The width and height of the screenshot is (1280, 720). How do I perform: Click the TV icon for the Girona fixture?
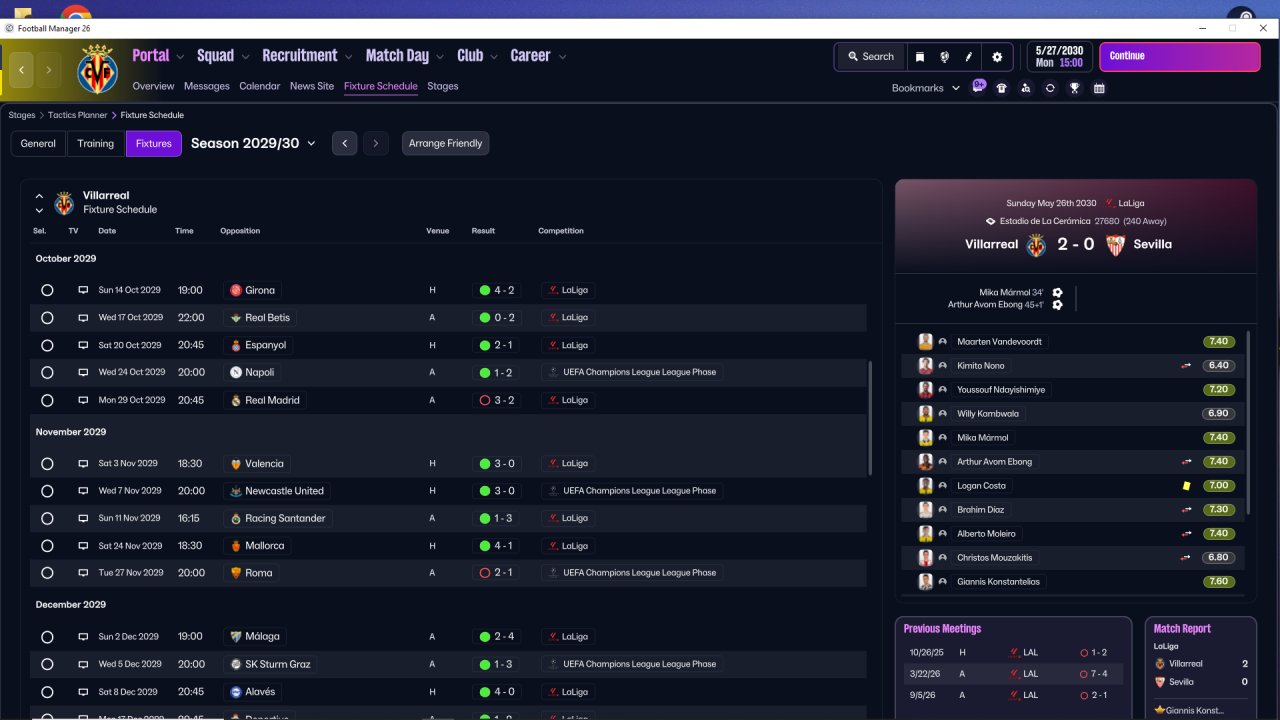pyautogui.click(x=83, y=290)
